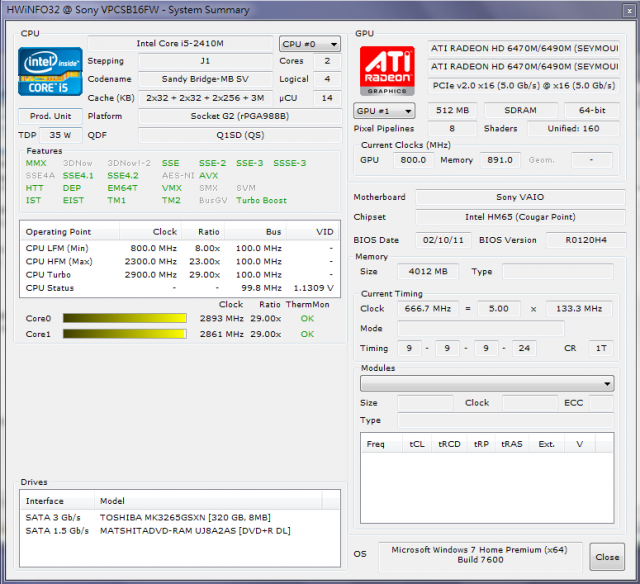Click the Q1SD (QS) QDF field
The image size is (640, 584).
coord(240,135)
